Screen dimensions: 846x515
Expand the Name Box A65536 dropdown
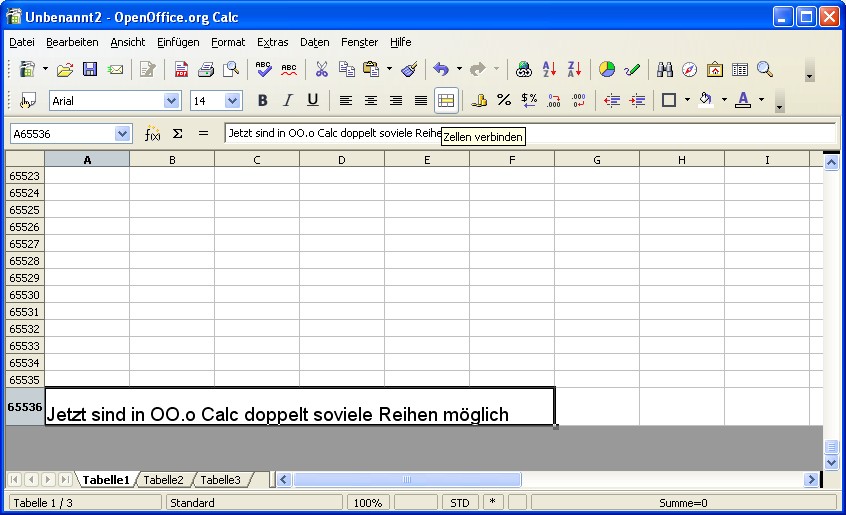pyautogui.click(x=122, y=134)
